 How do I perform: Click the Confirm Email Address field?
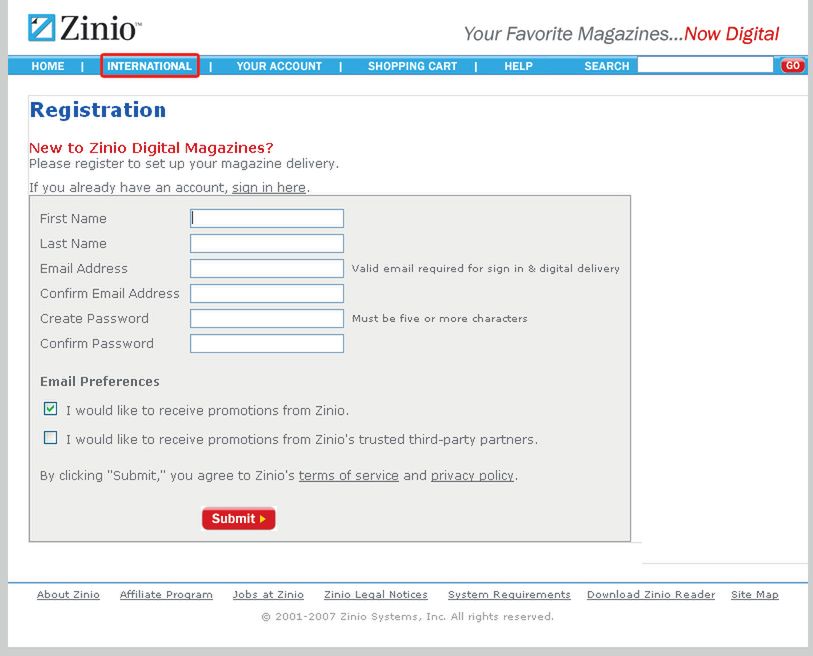(267, 294)
